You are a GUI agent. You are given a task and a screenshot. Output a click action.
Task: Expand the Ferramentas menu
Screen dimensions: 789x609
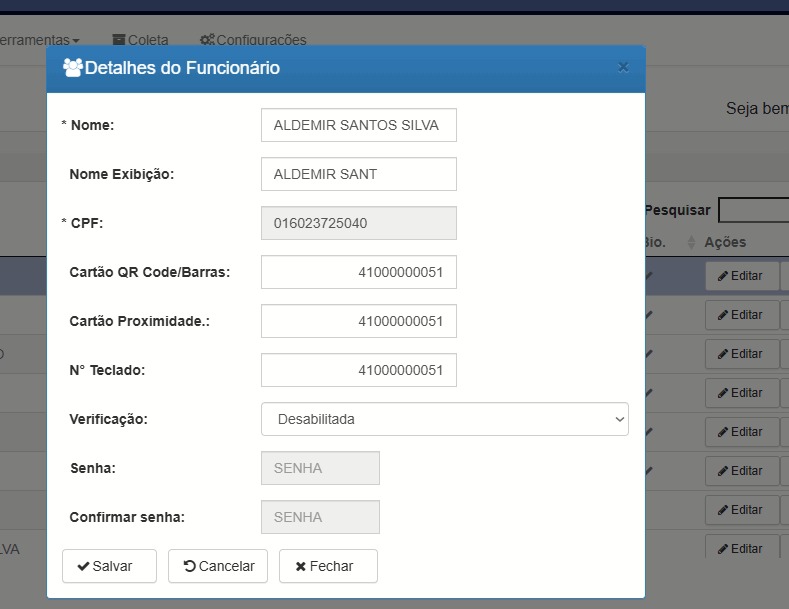[x=40, y=40]
